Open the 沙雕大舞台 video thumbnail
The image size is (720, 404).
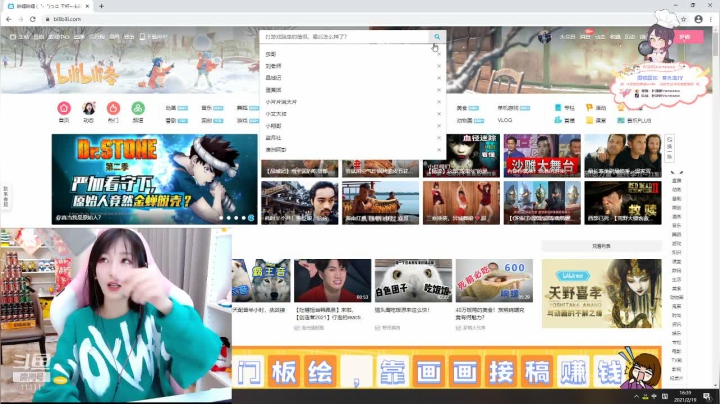[x=542, y=156]
